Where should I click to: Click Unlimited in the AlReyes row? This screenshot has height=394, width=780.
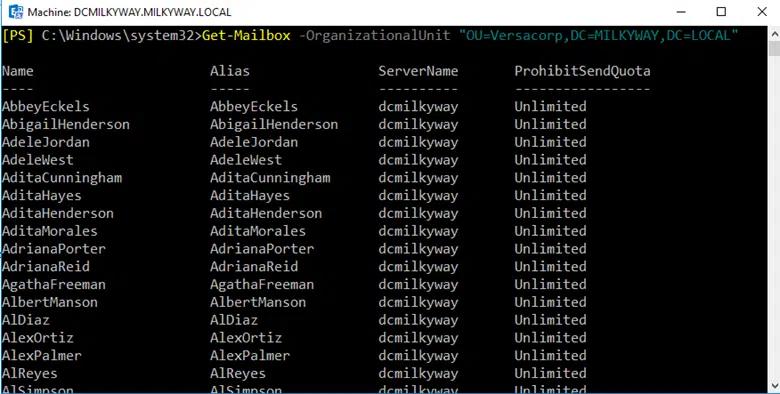[551, 374]
